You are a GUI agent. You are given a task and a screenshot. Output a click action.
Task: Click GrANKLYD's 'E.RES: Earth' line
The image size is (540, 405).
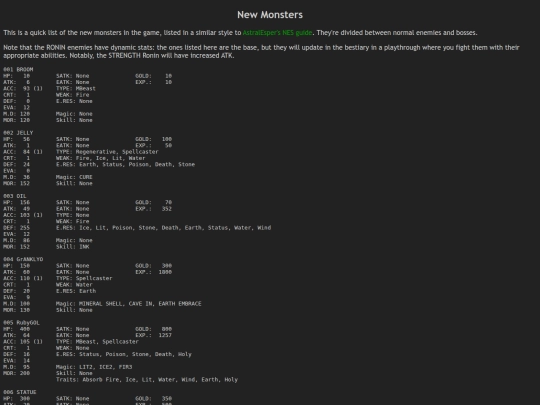[76, 291]
